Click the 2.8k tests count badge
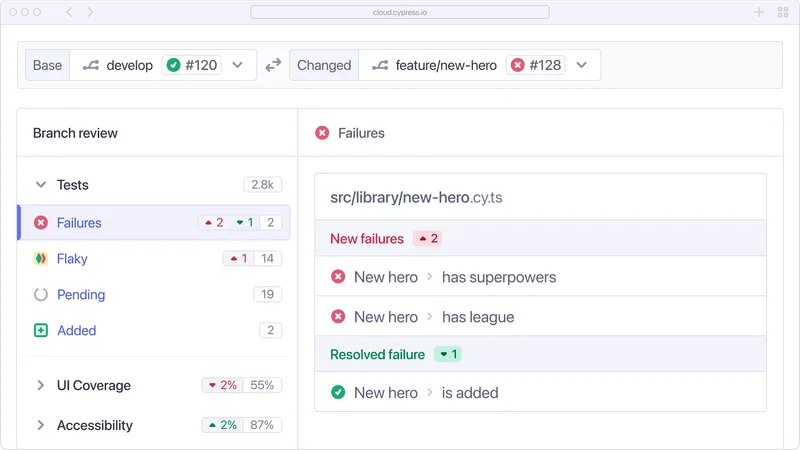Viewport: 800px width, 450px height. (263, 185)
